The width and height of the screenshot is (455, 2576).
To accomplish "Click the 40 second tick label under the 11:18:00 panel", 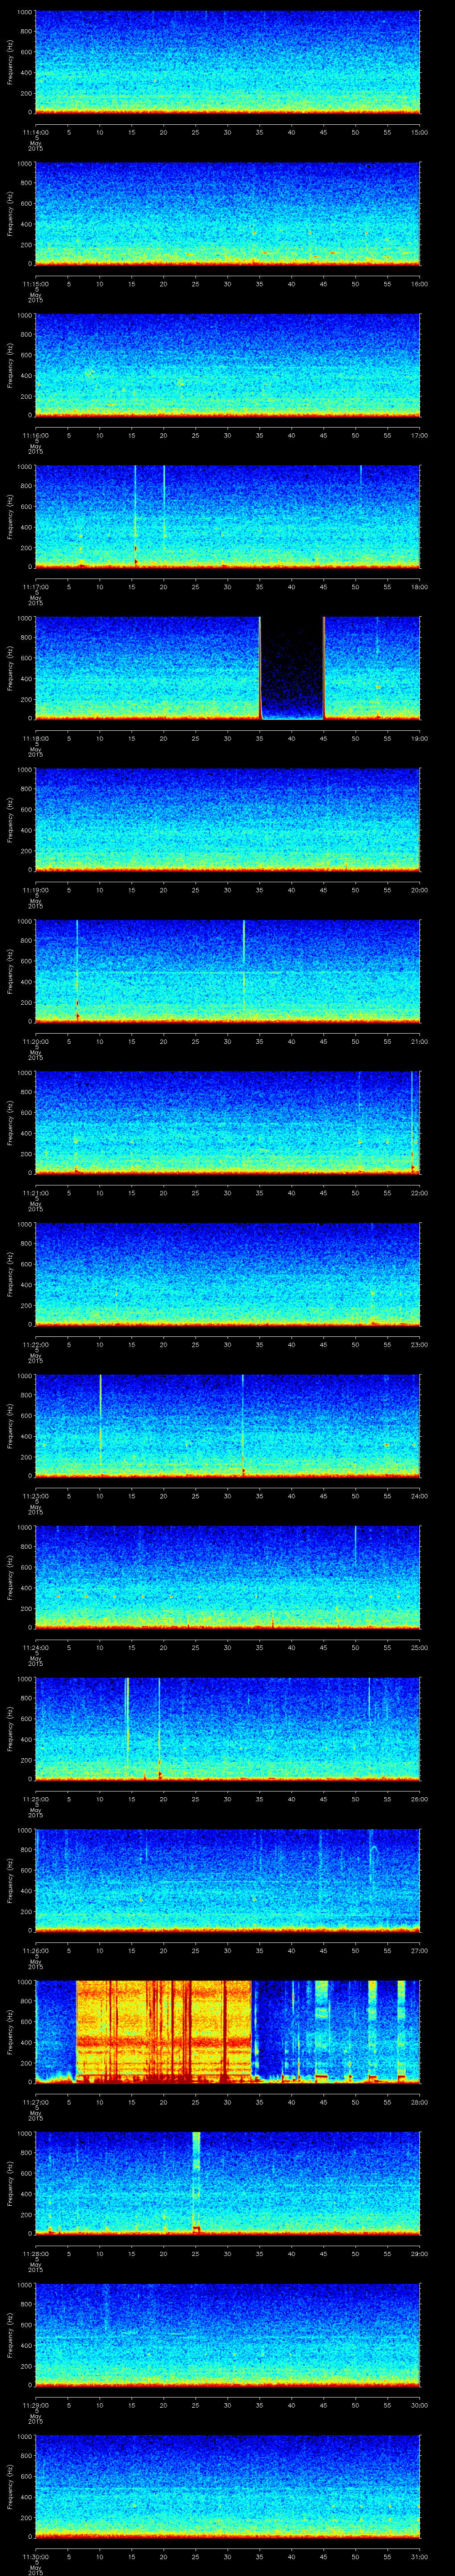I will point(292,739).
